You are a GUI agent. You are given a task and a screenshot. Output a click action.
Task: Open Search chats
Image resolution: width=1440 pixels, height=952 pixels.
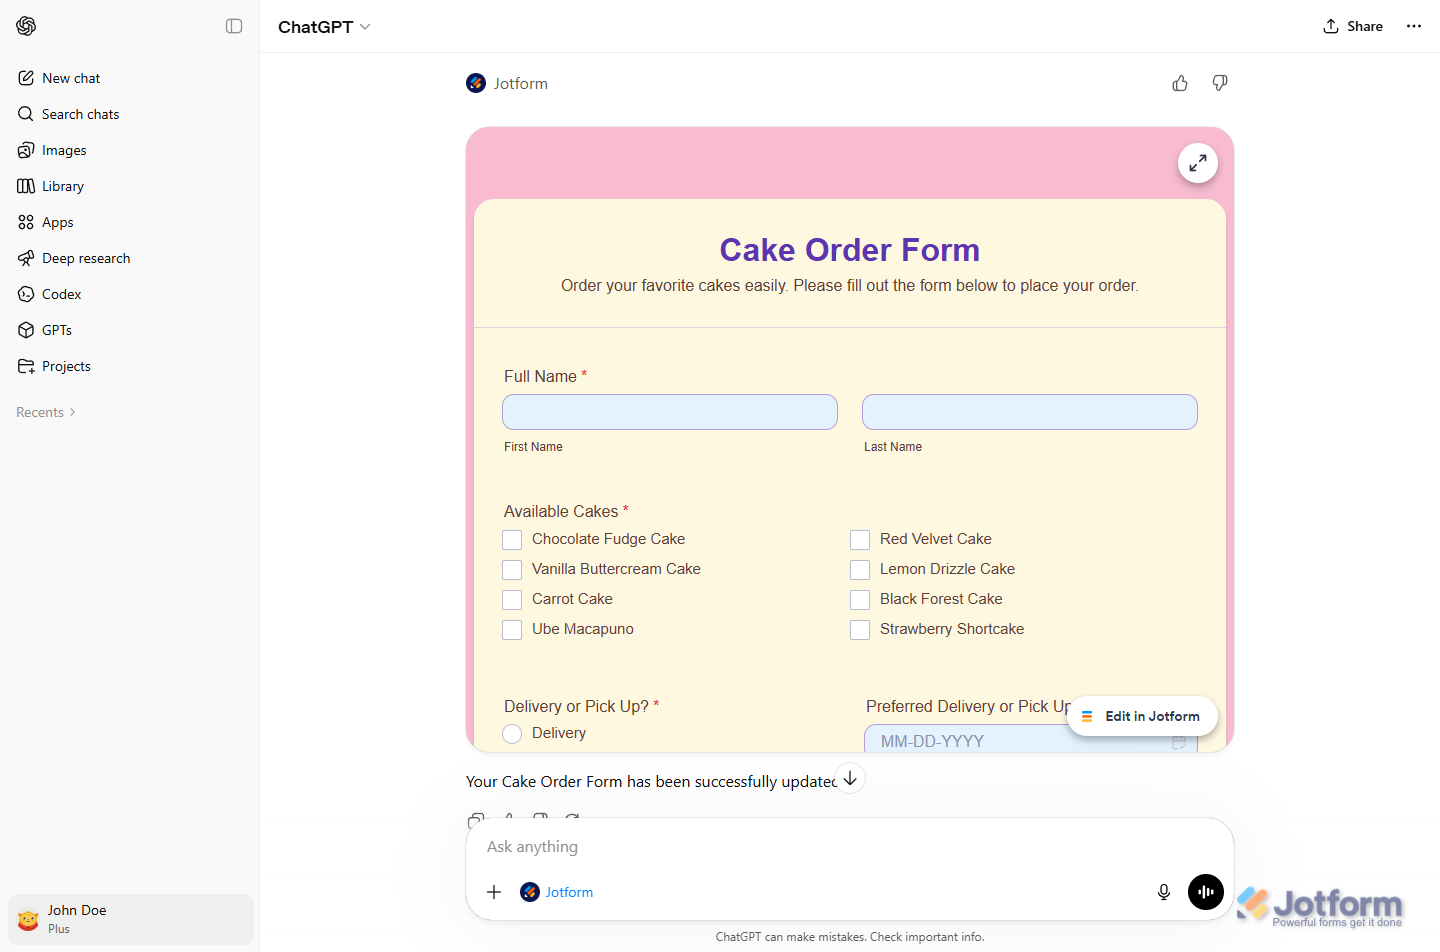point(80,113)
